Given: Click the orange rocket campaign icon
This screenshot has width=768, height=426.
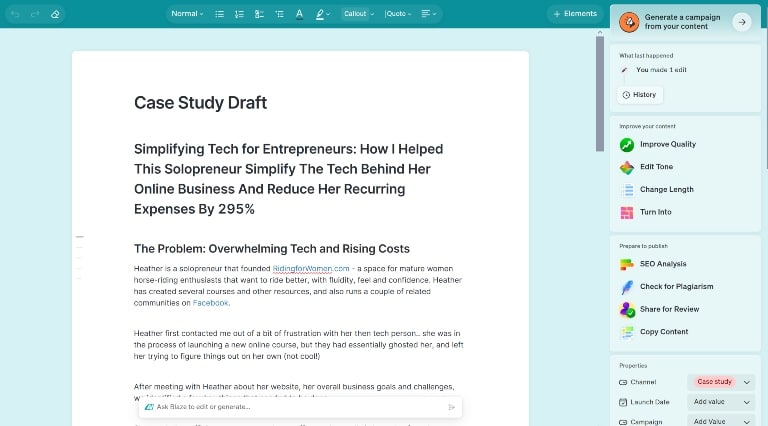Looking at the screenshot, I should 629,22.
